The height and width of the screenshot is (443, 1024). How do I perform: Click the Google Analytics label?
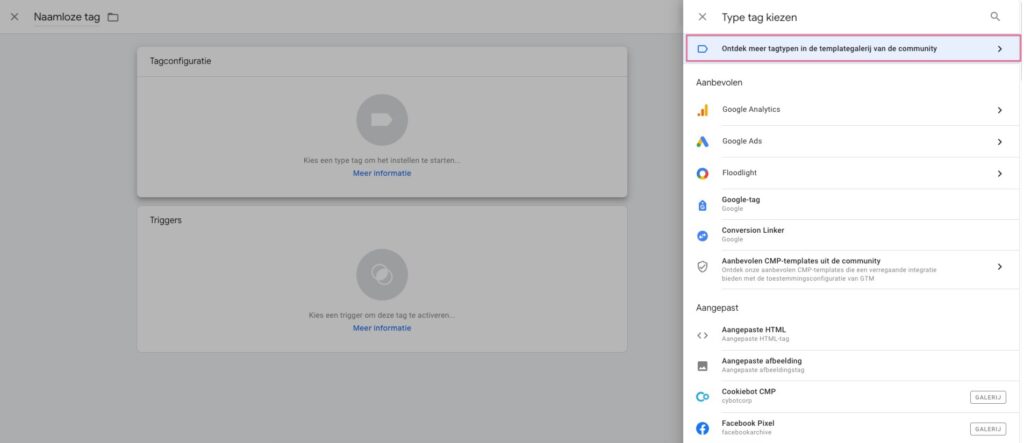(x=751, y=110)
